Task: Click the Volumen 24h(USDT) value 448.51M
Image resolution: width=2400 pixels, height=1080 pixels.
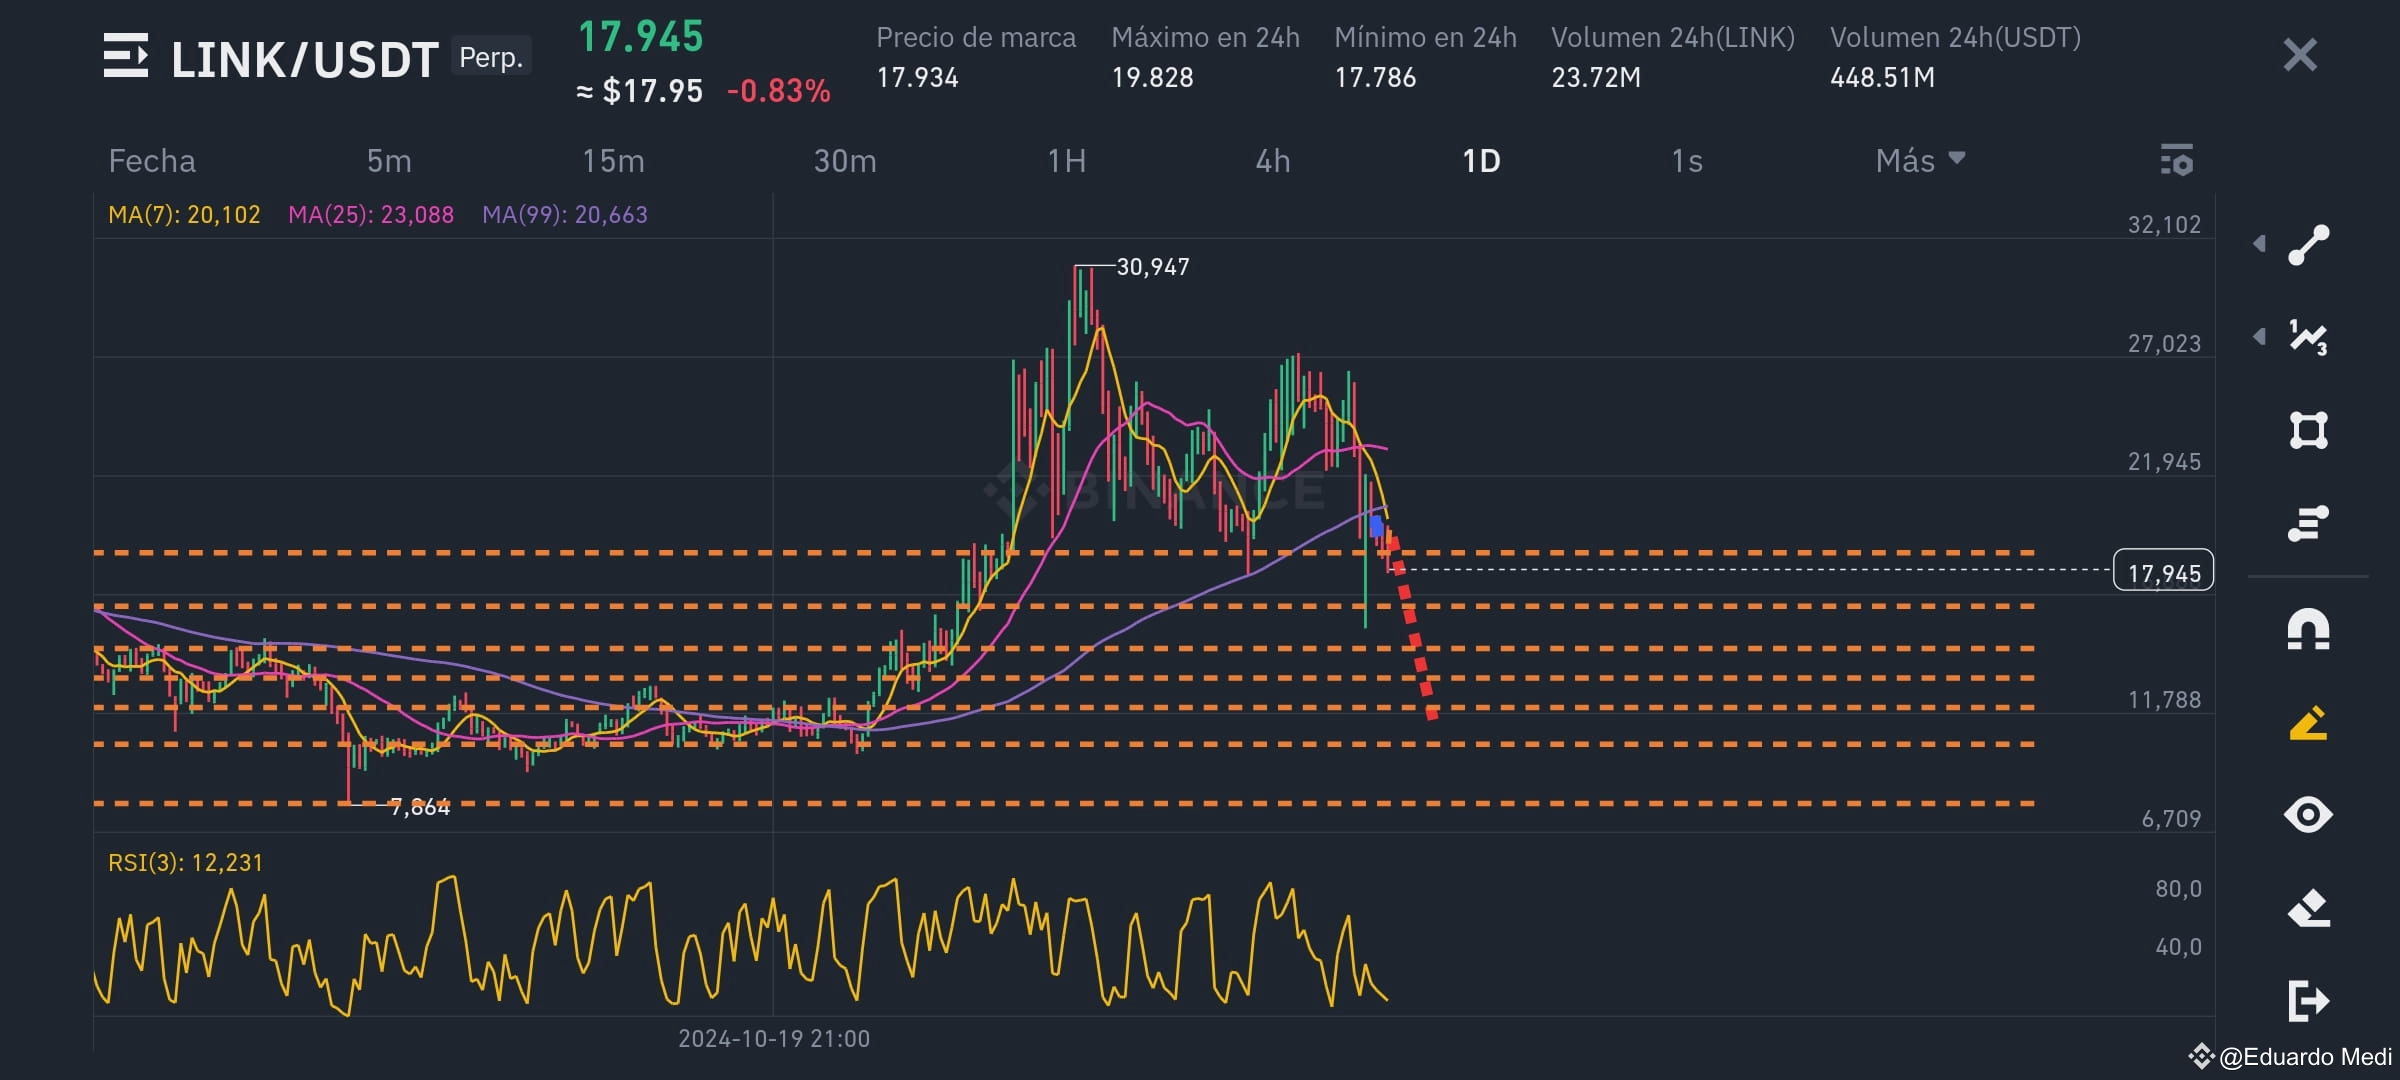Action: (x=1882, y=78)
